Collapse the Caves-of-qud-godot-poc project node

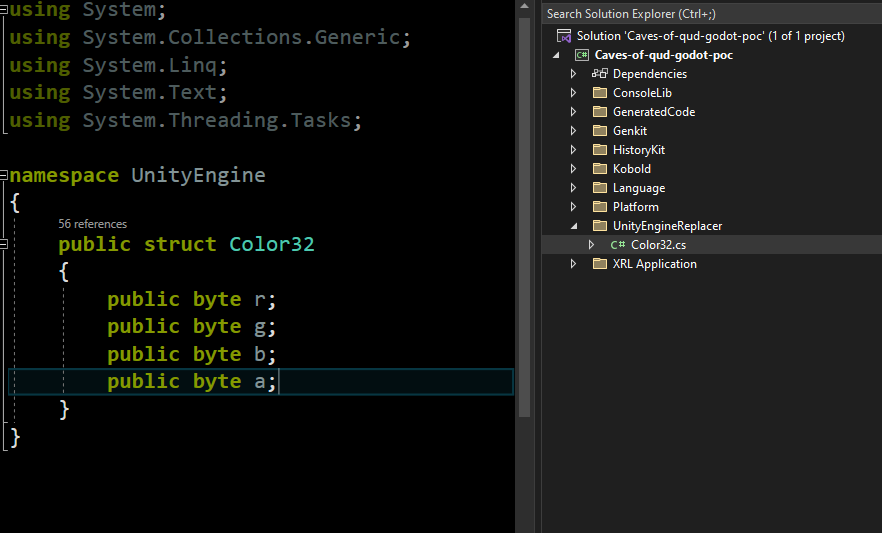[555, 55]
